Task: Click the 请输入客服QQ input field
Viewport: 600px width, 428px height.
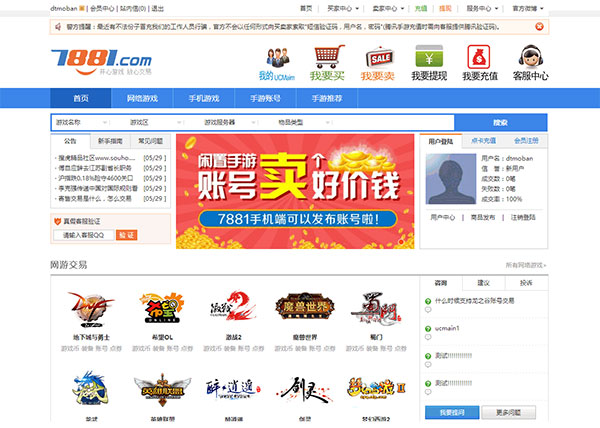Action: click(84, 235)
